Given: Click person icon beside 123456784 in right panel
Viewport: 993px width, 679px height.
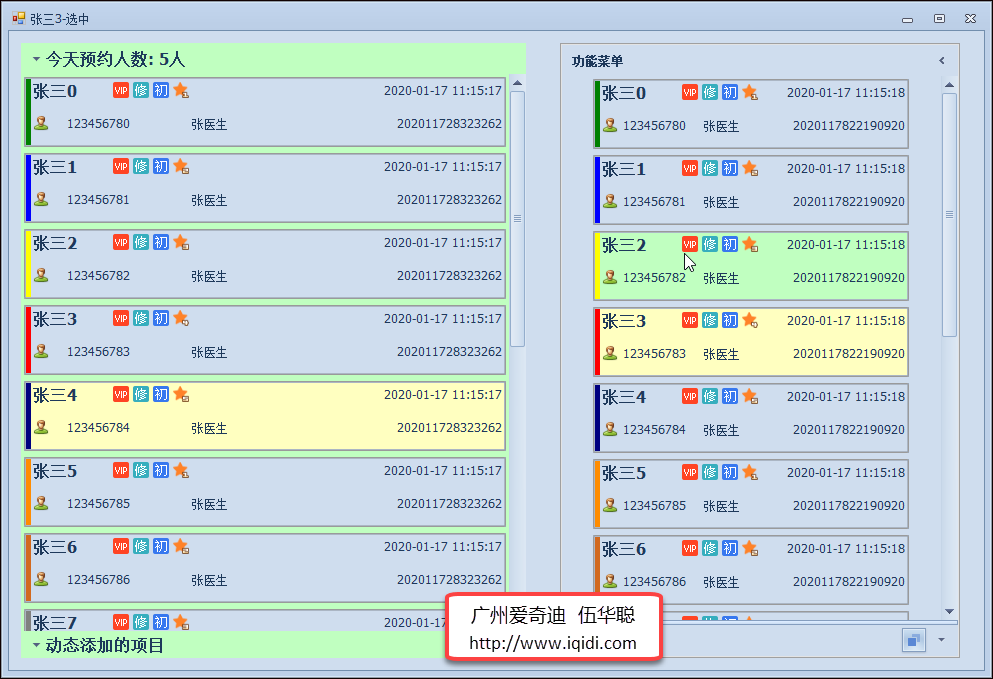Looking at the screenshot, I should click(x=610, y=429).
